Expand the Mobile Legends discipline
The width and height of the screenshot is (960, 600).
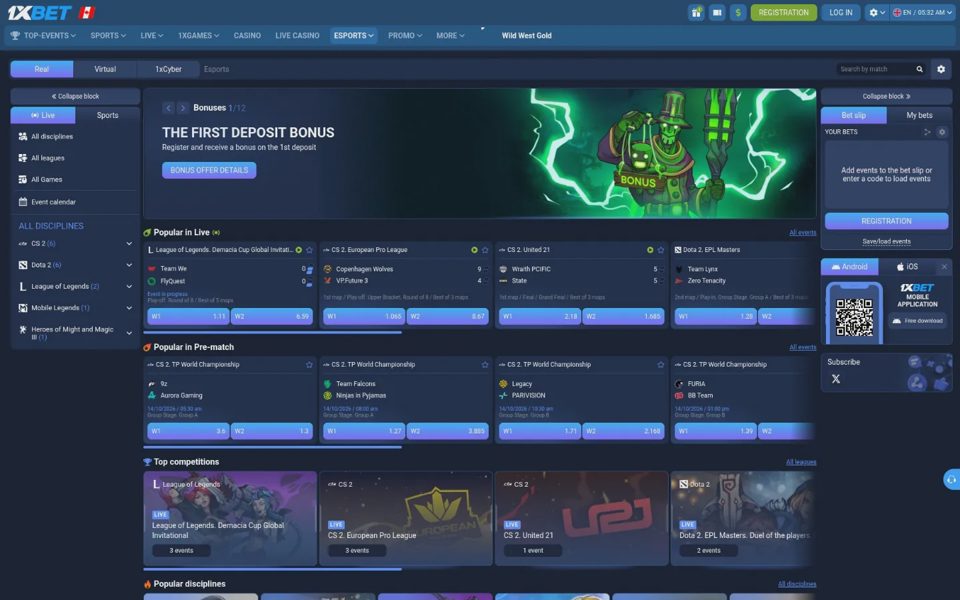[x=129, y=308]
